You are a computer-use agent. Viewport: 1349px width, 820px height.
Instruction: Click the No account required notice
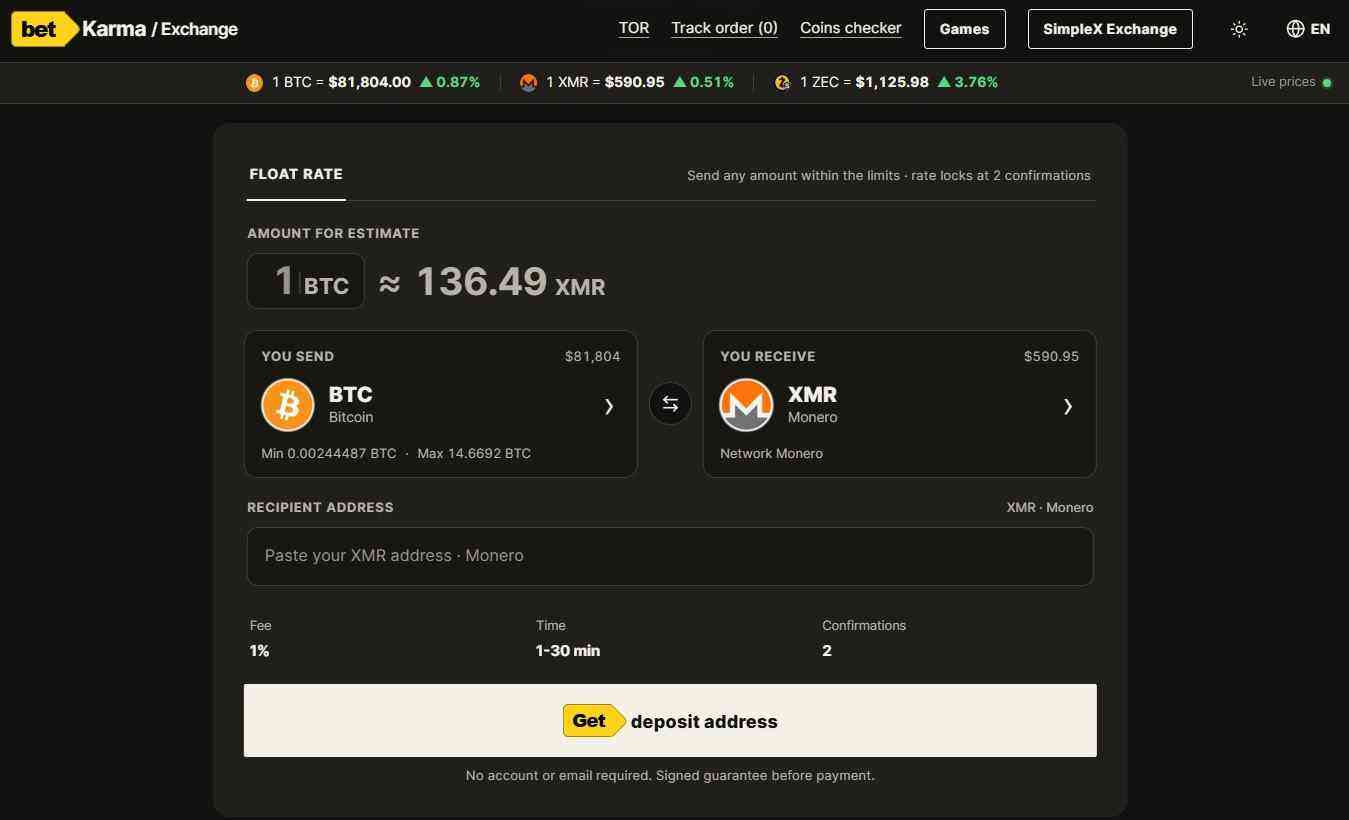(670, 776)
